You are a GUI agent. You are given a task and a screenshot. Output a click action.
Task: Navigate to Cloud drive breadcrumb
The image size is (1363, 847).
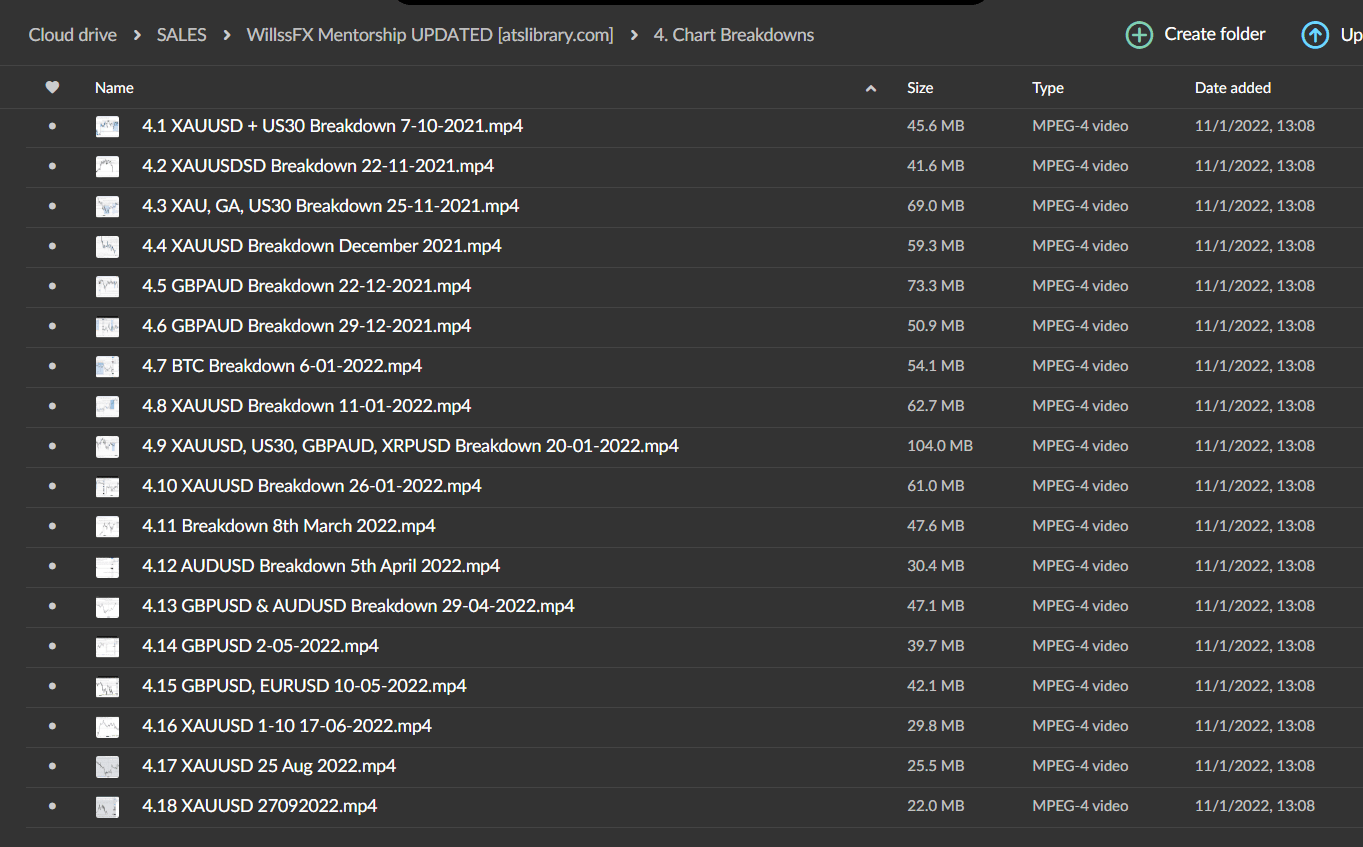point(72,35)
